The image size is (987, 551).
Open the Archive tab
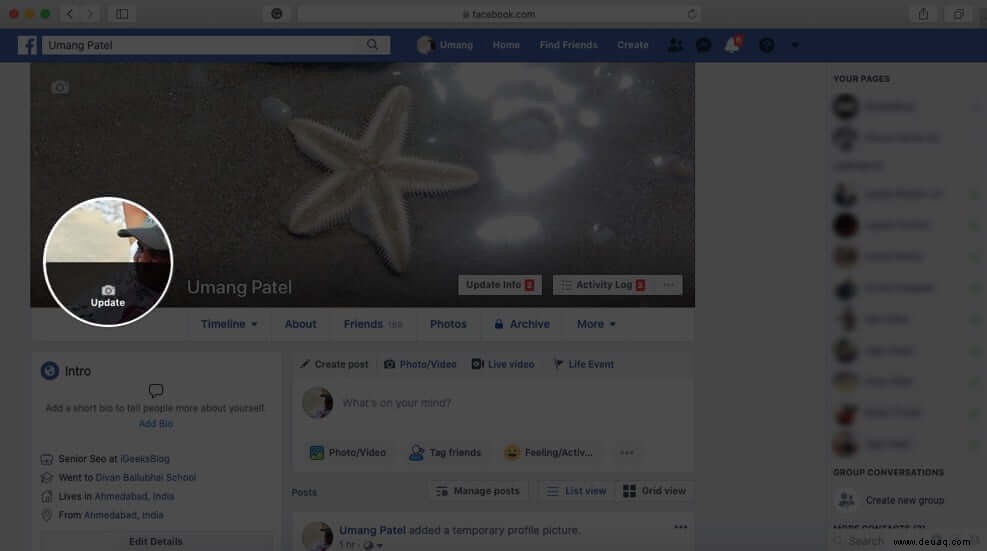pos(522,324)
